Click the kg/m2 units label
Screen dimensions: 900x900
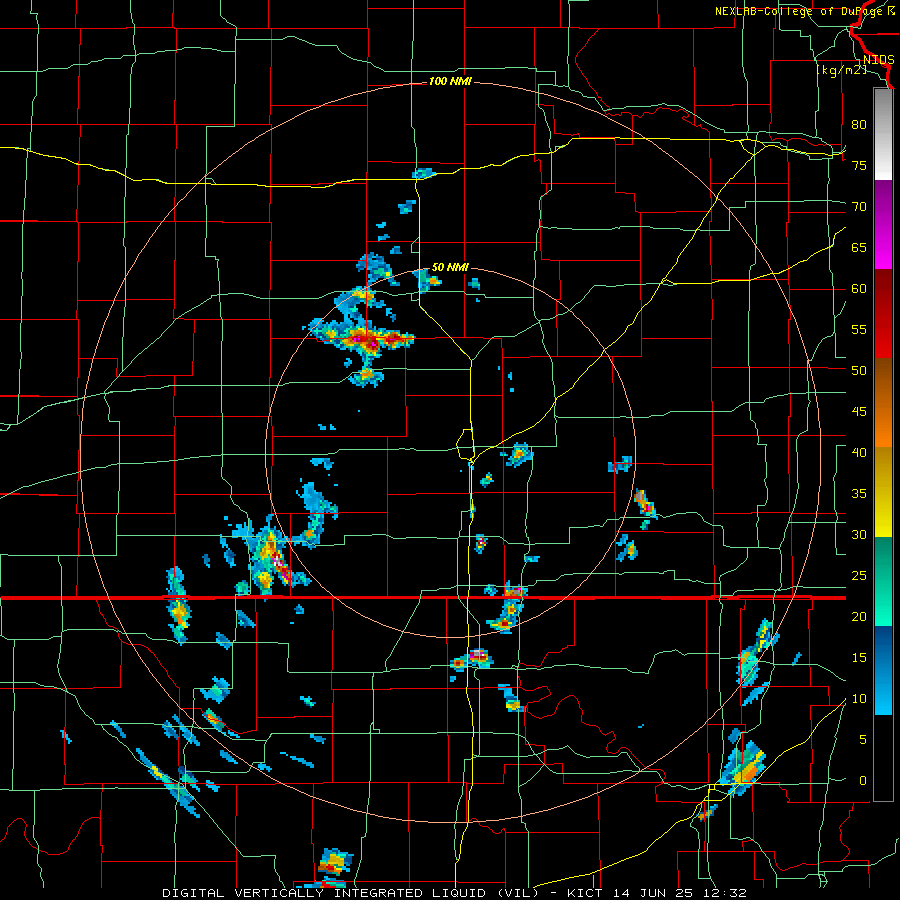[841, 70]
